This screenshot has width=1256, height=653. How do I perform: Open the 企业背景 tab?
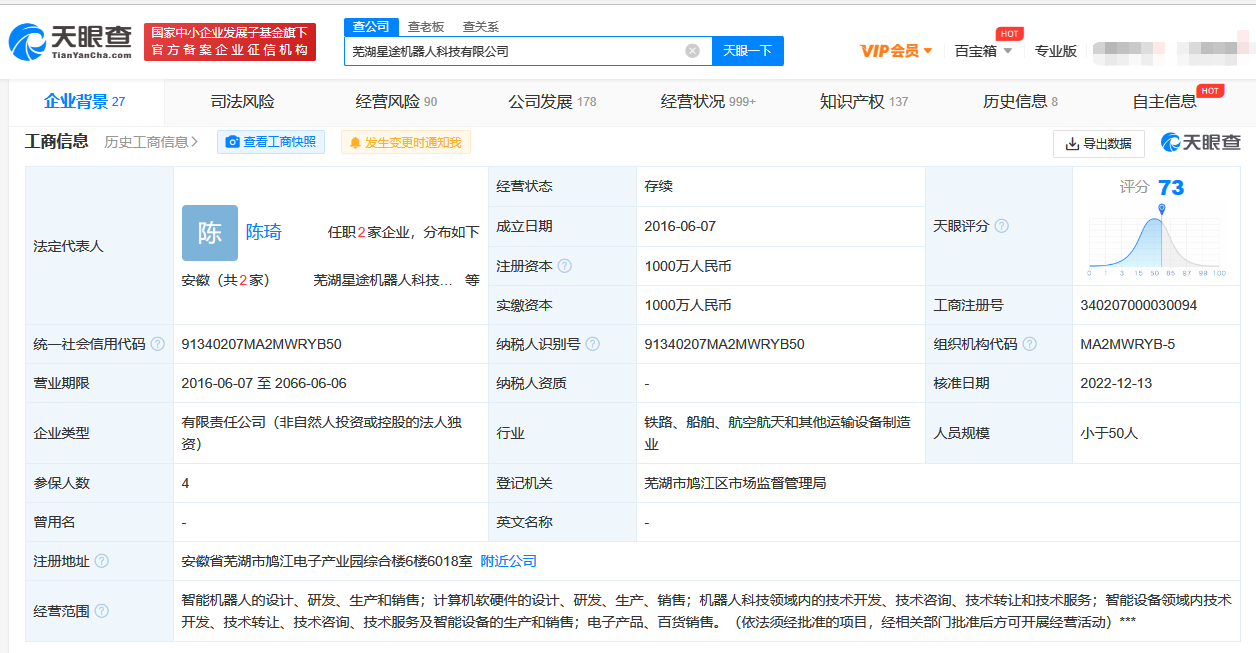(85, 101)
